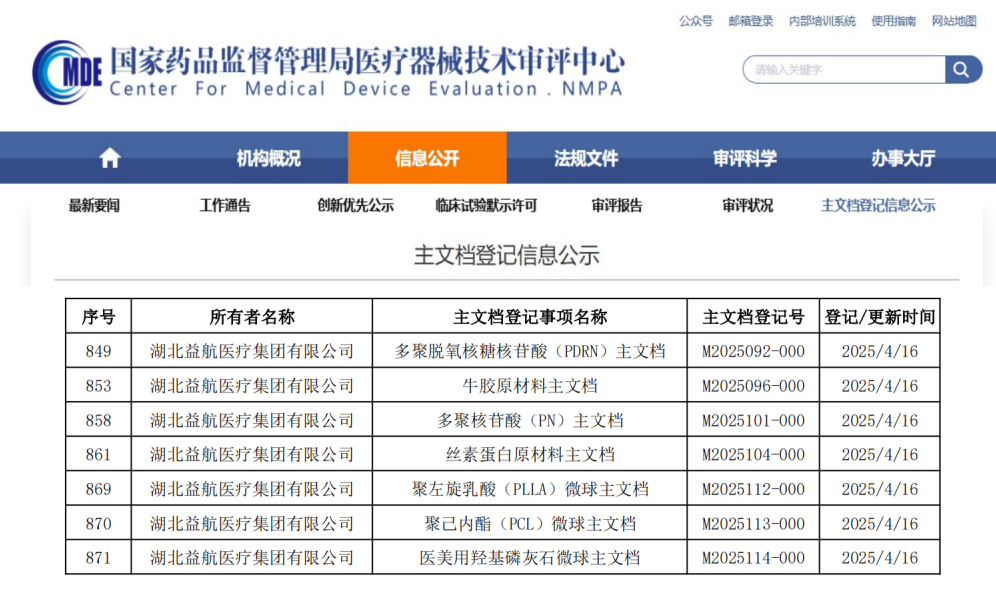
Task: Select cell 多聚核苷酸（PN）主文档
Action: point(530,420)
